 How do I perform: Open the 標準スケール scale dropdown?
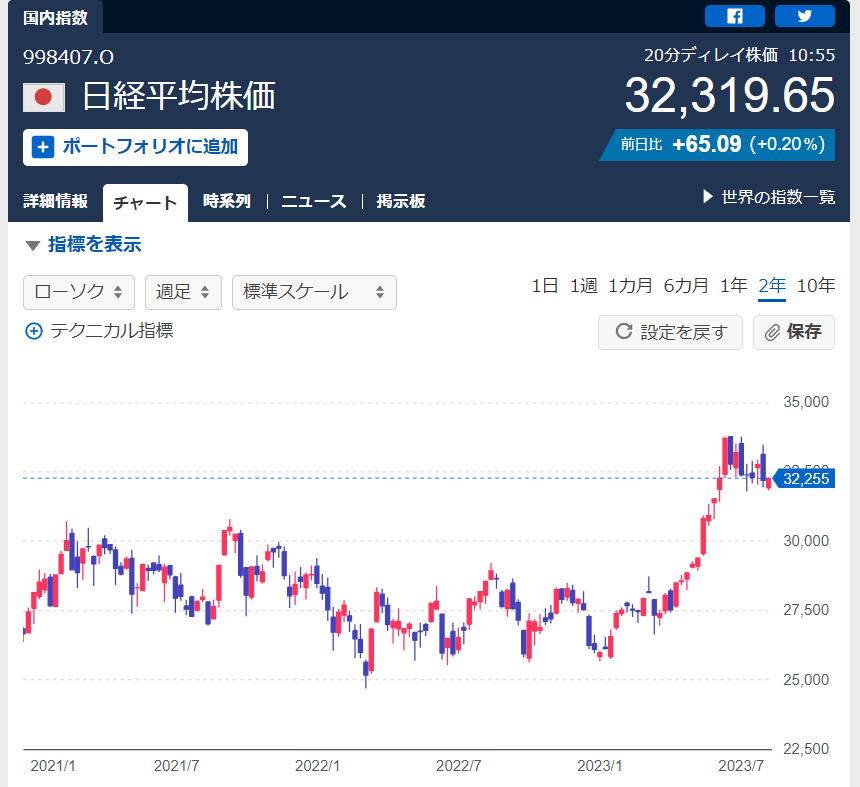click(x=314, y=292)
